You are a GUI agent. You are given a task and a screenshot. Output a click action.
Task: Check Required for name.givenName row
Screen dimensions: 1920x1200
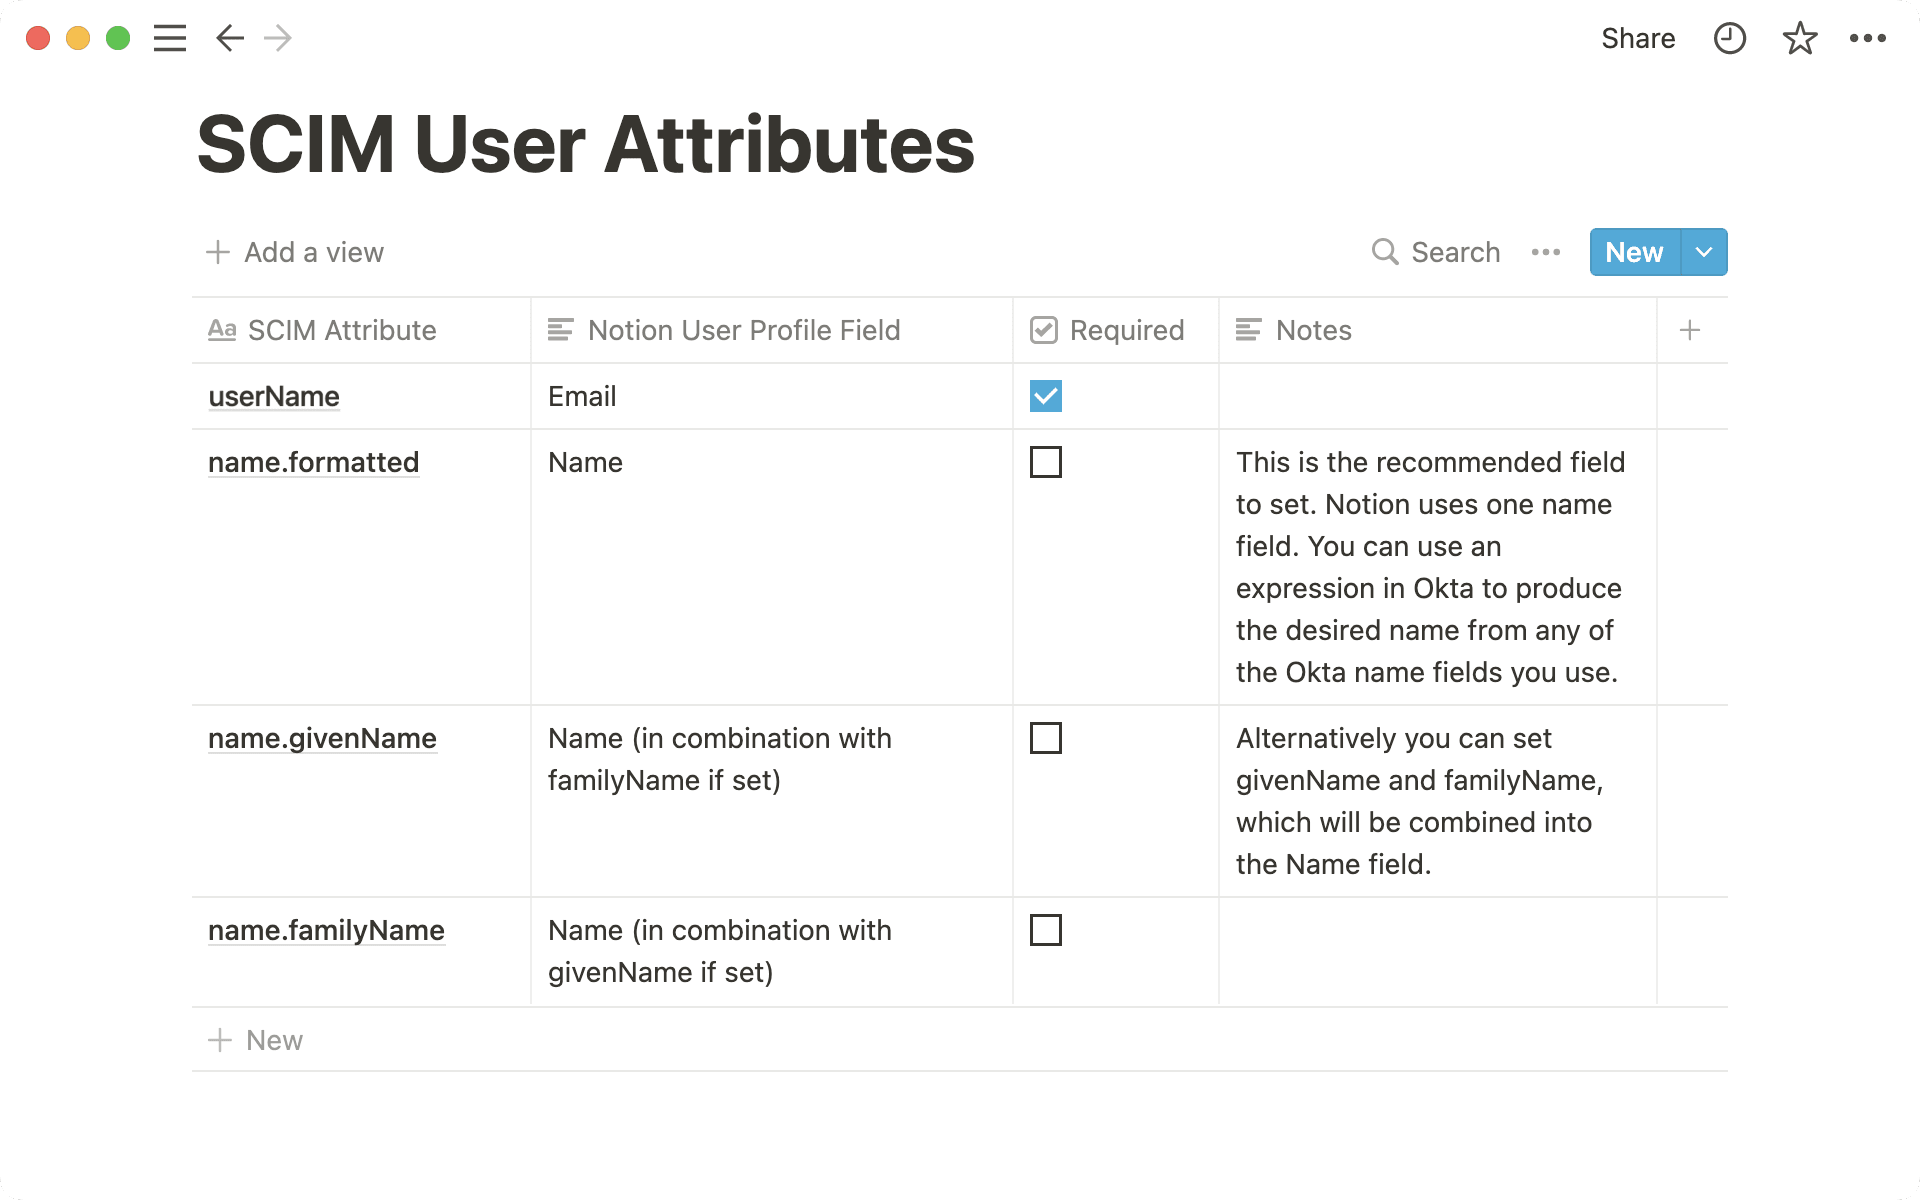pos(1045,738)
